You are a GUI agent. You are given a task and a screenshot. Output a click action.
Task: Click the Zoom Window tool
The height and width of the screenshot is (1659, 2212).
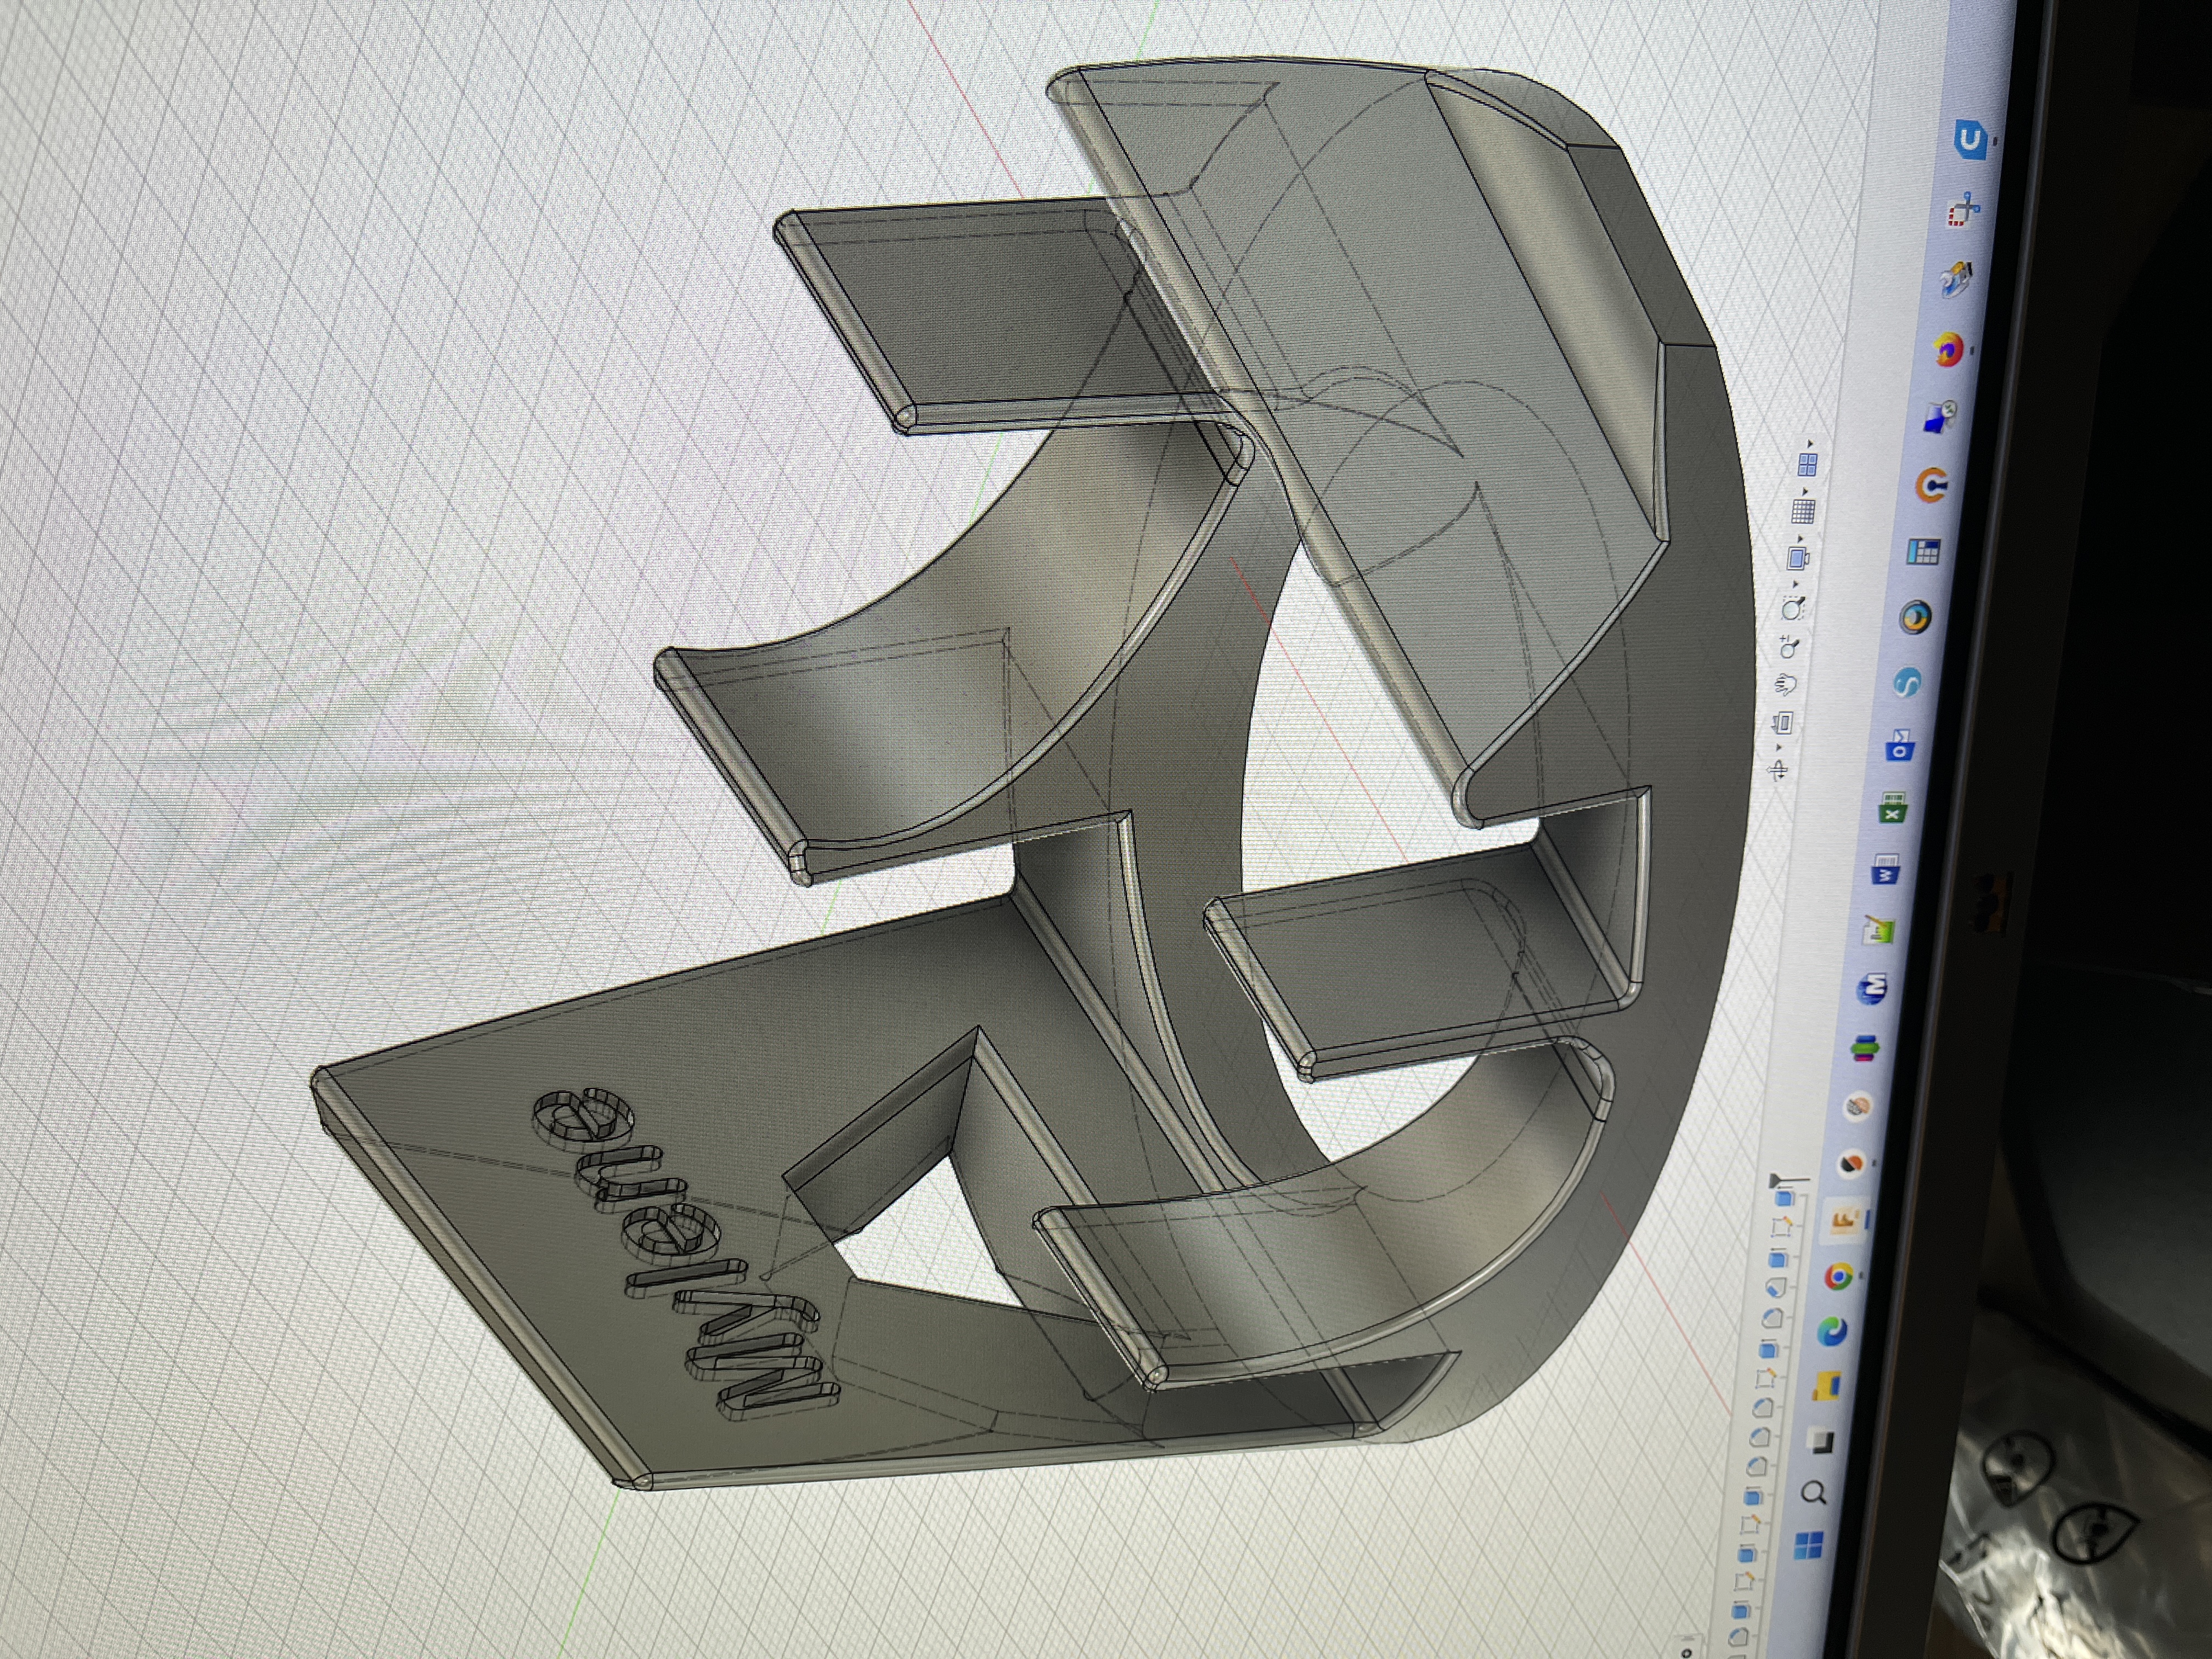[x=1793, y=608]
